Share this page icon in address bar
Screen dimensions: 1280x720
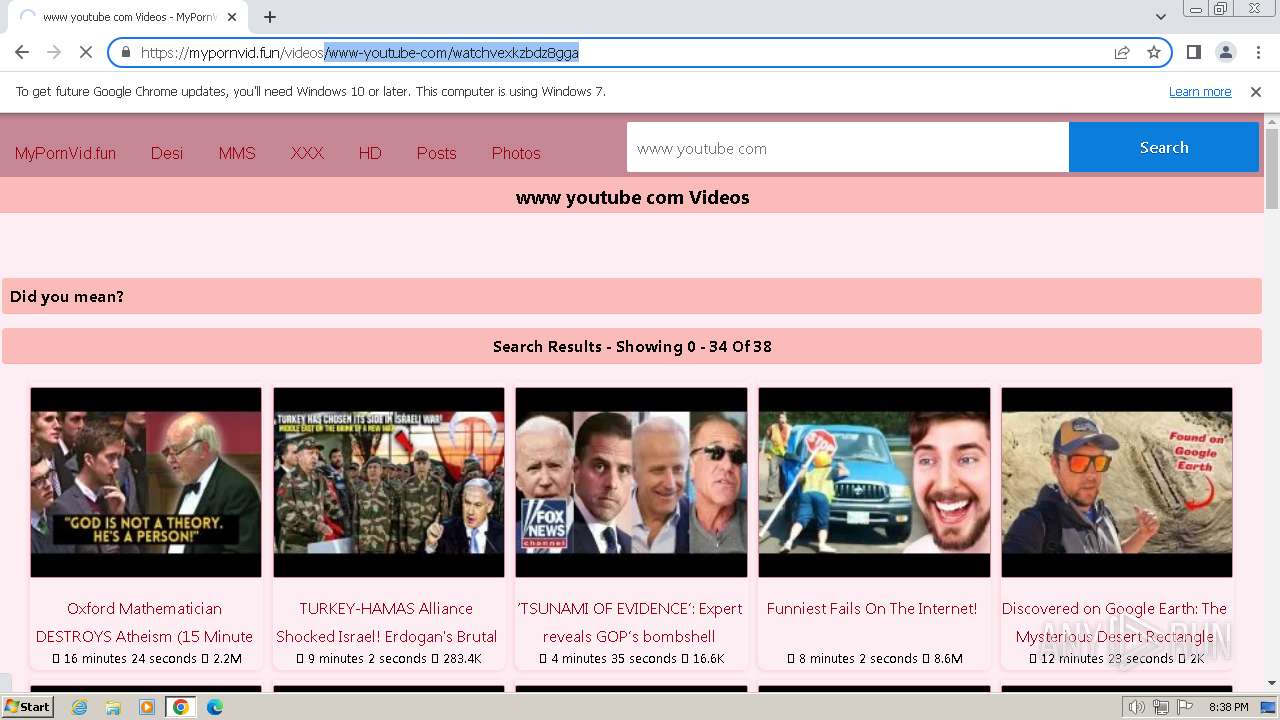coord(1122,52)
